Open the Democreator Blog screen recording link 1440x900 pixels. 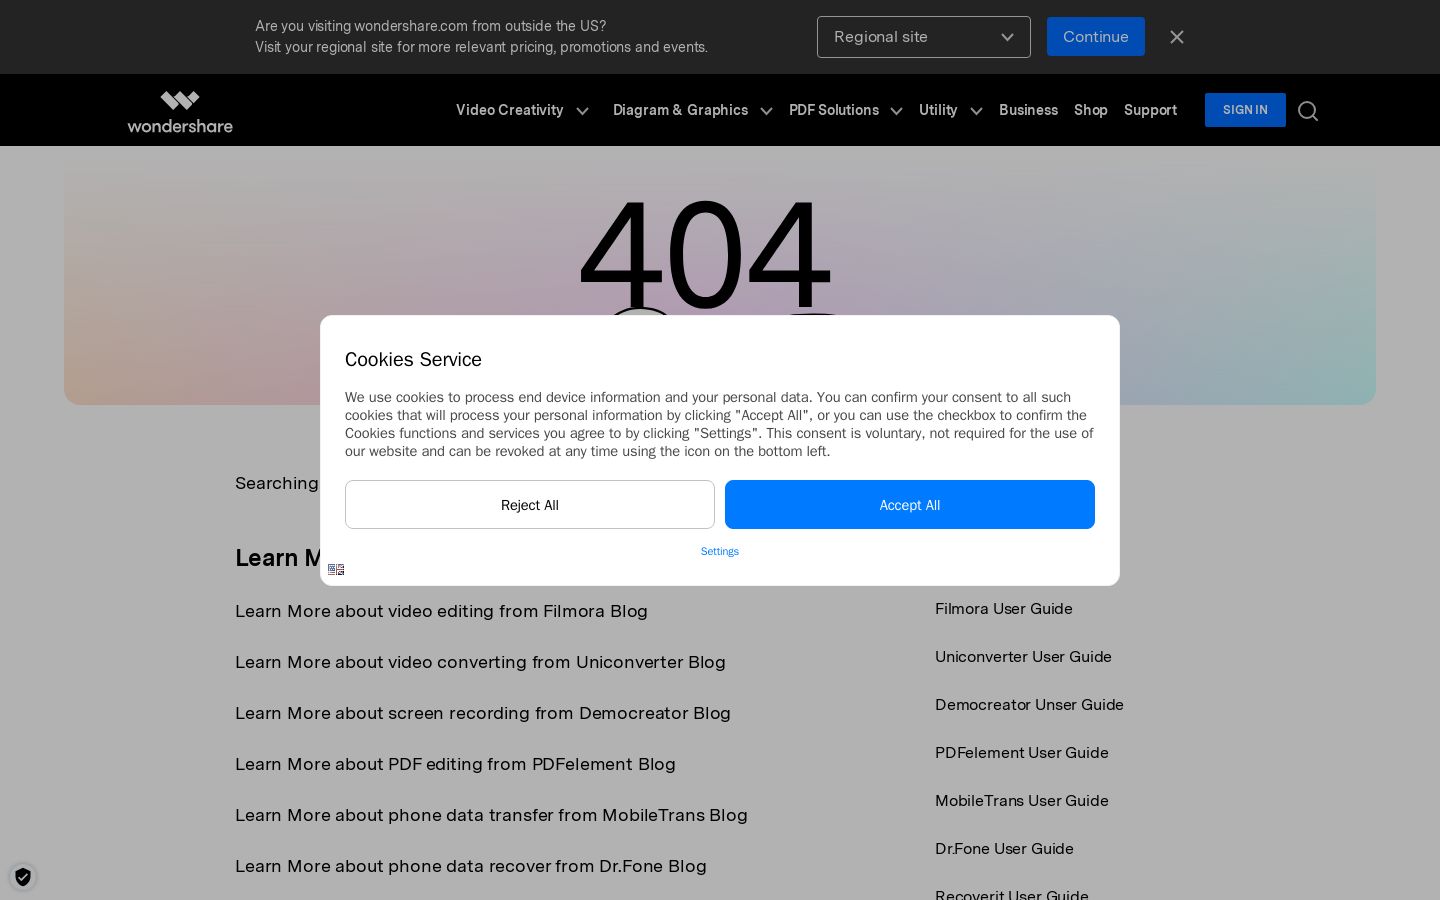pyautogui.click(x=483, y=713)
